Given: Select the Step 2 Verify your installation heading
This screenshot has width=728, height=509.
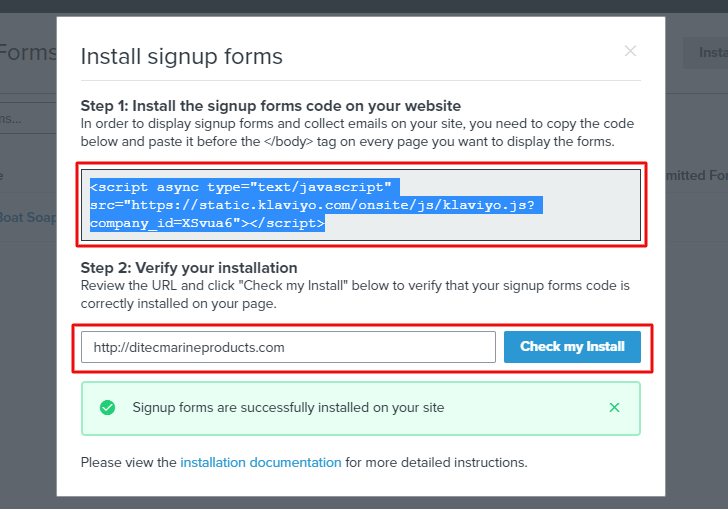Looking at the screenshot, I should [x=189, y=268].
